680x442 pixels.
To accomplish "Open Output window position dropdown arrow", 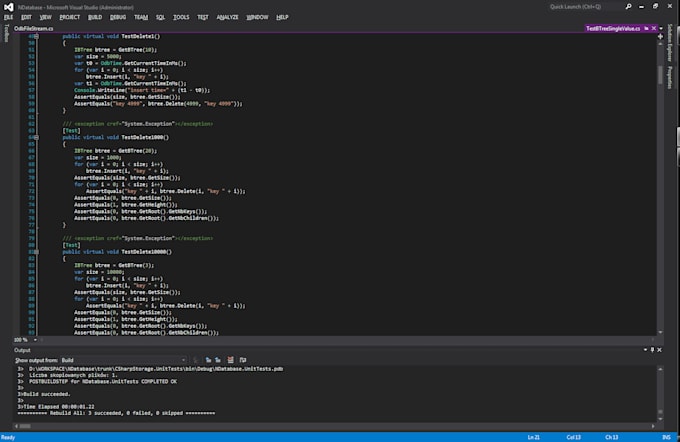I will (x=645, y=350).
